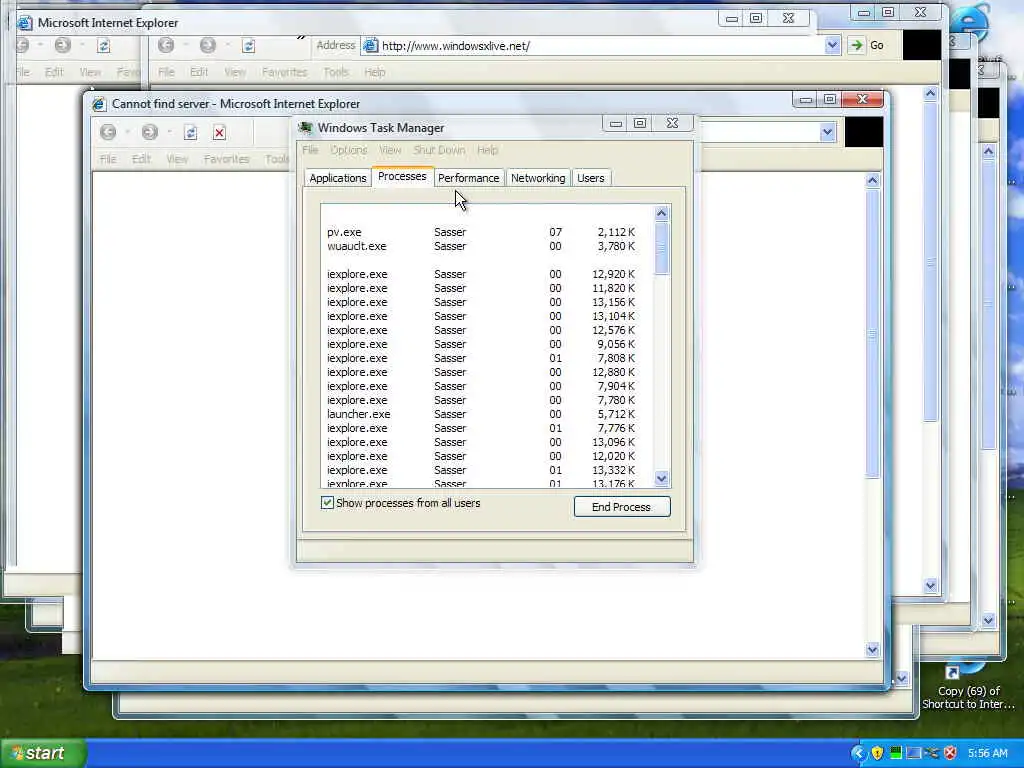Open Favorites menu in Cannot find server window
Screen dimensions: 1024x768
226,159
